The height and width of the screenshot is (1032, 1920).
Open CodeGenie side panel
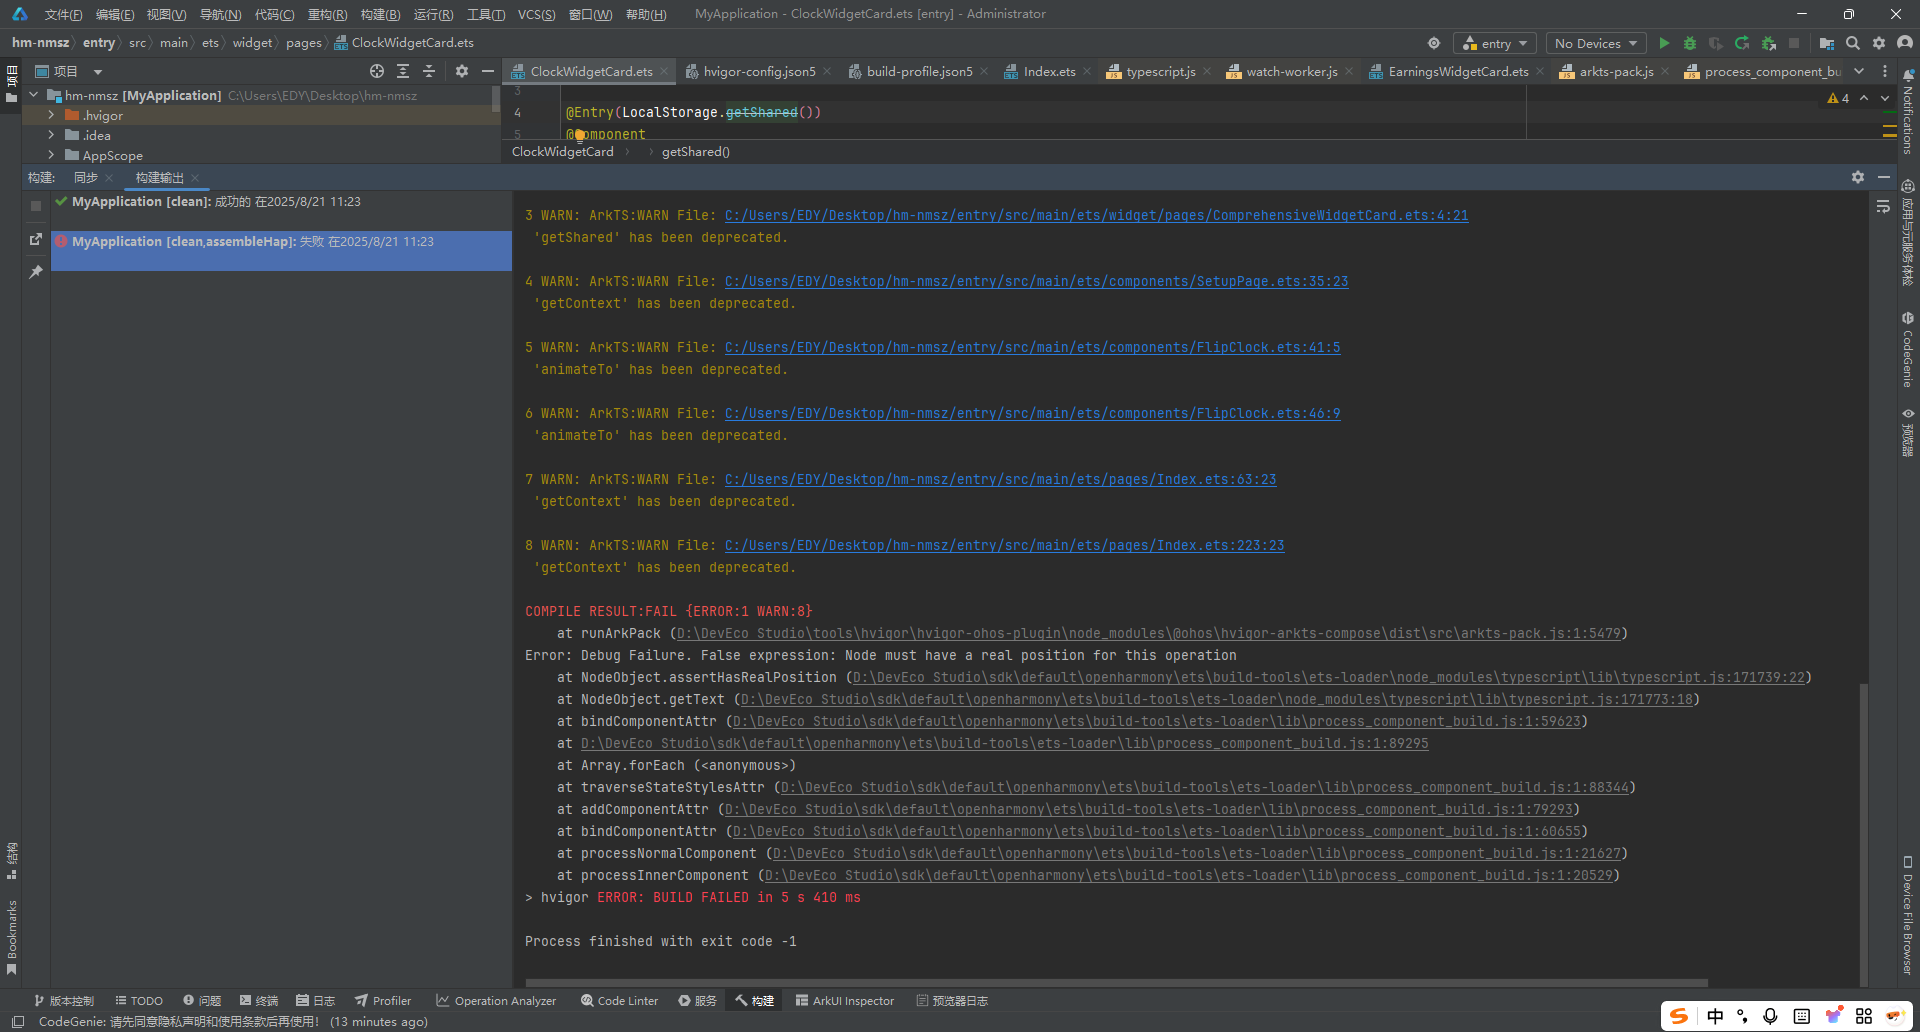point(1908,350)
